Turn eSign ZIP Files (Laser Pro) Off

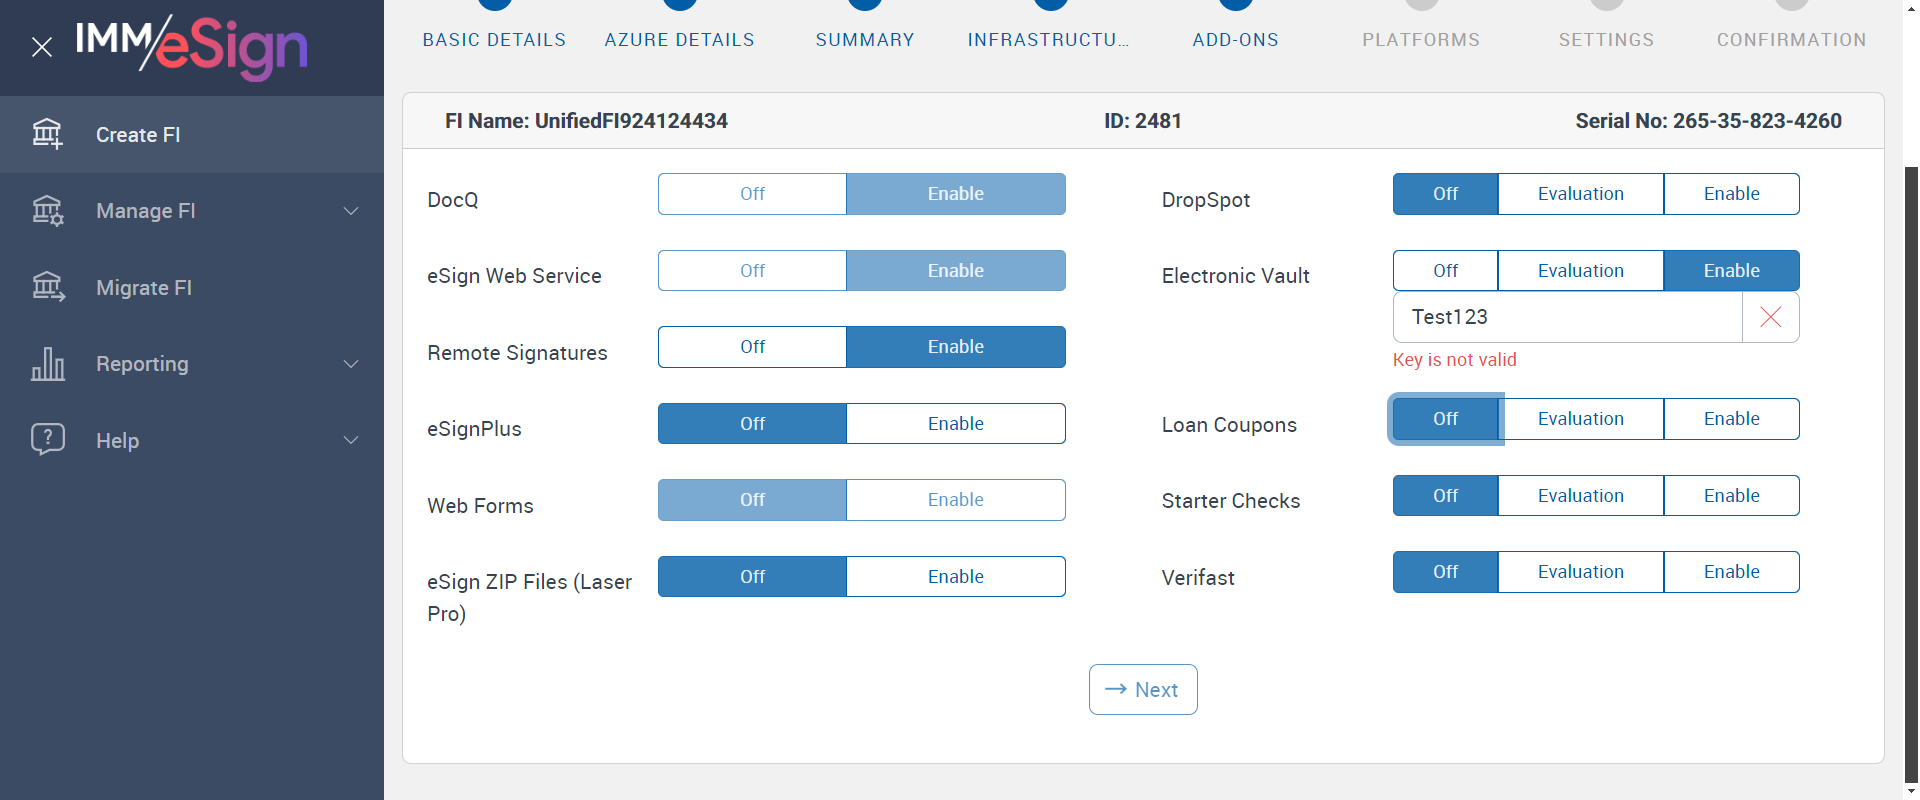point(752,577)
